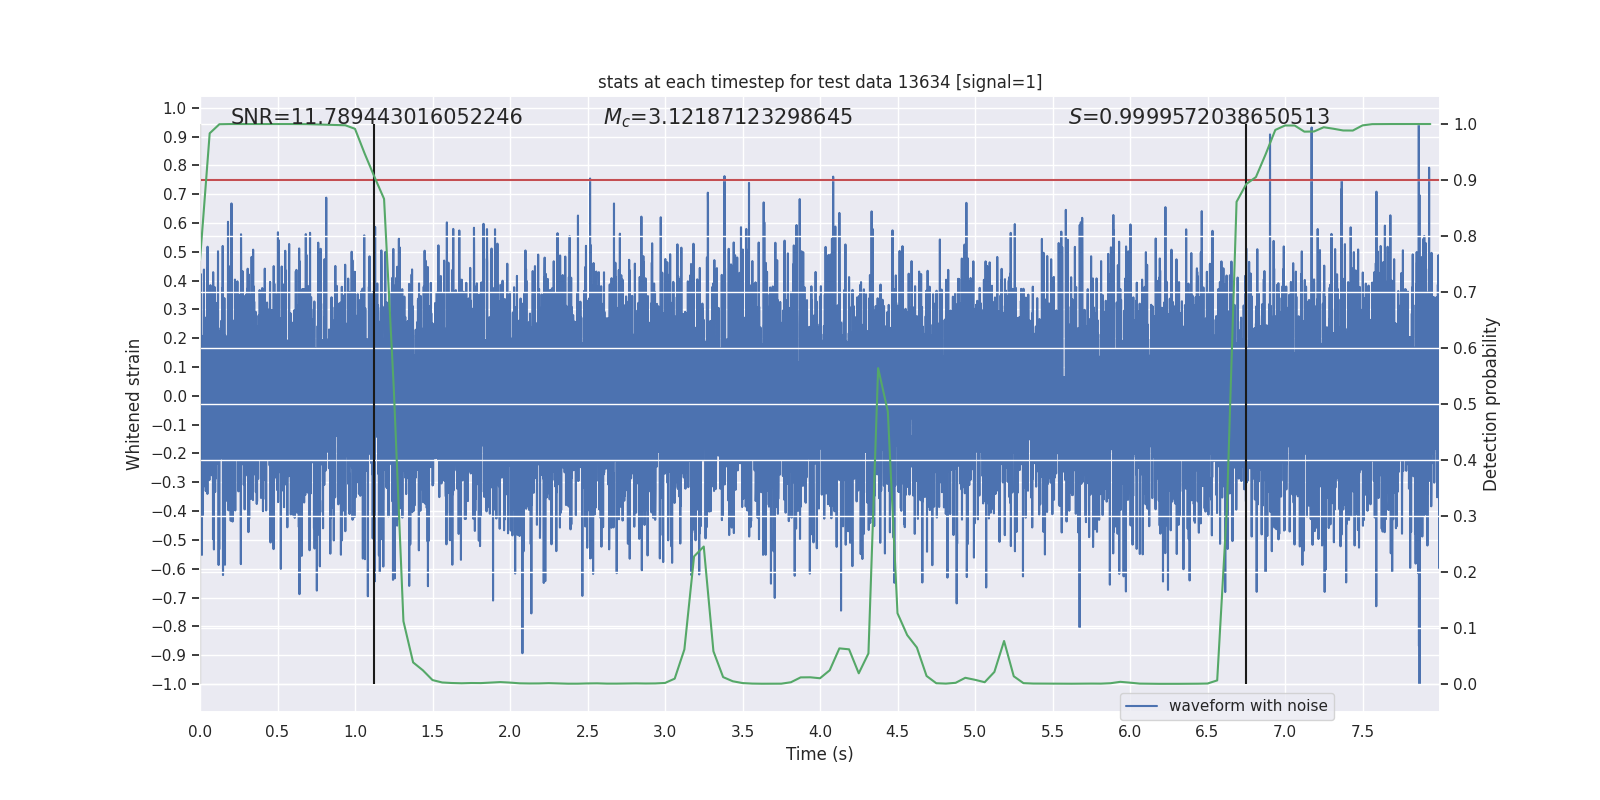This screenshot has height=800, width=1600.
Task: Click the x-axis tick label 0.0
Action: click(x=200, y=731)
